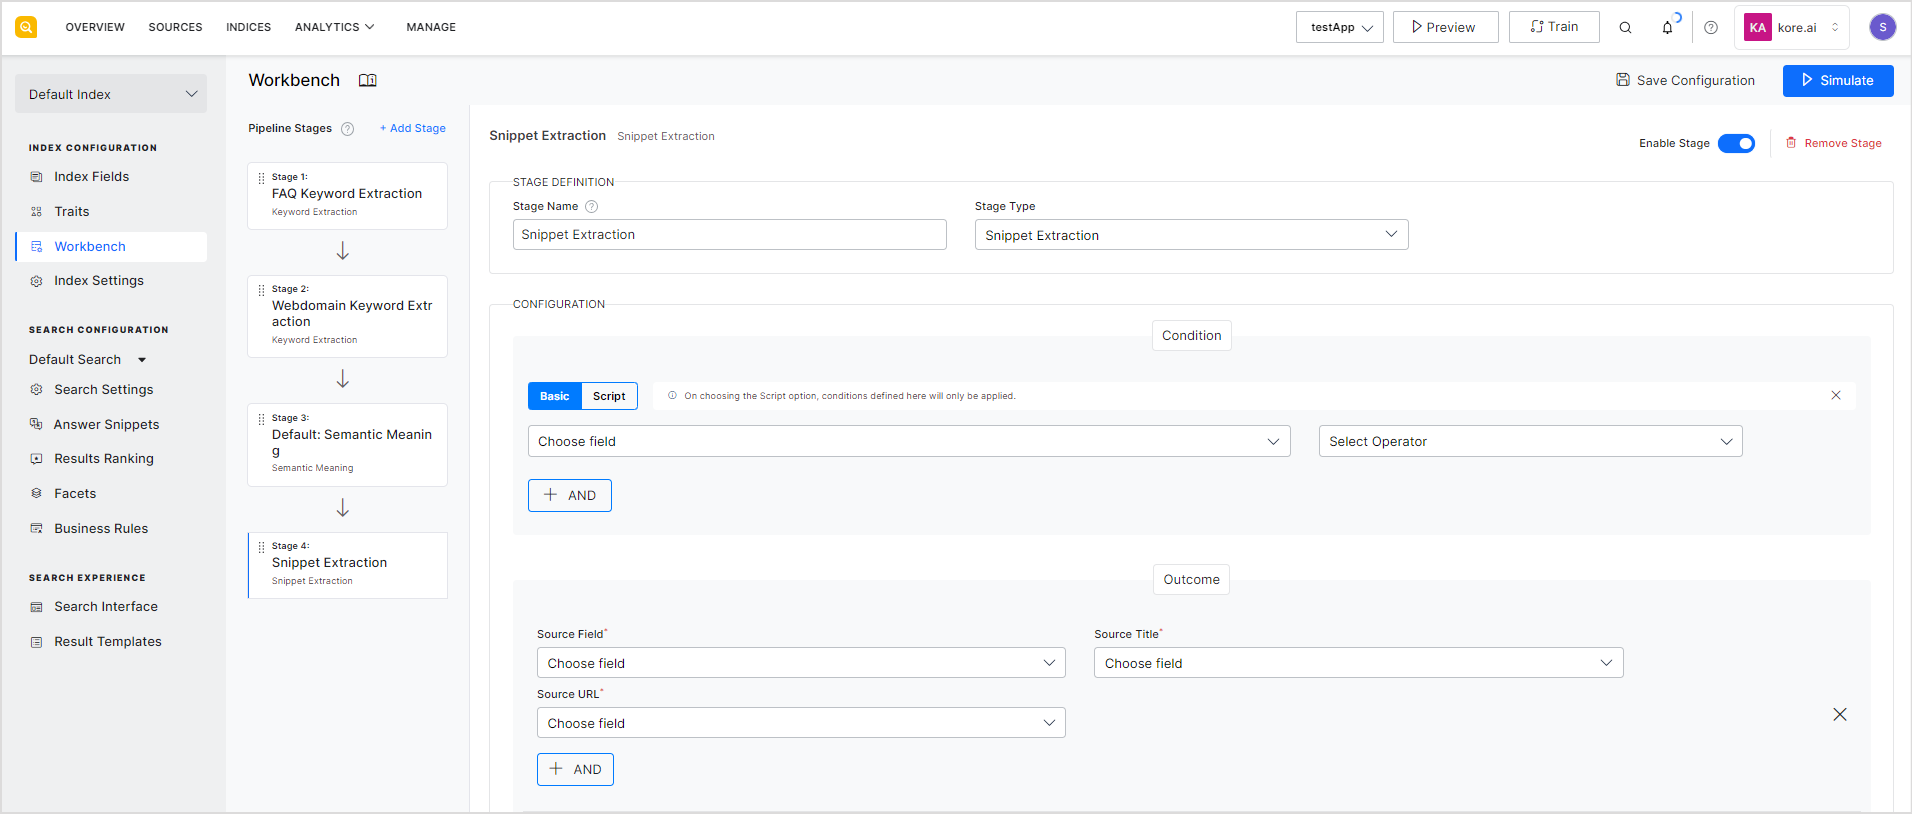This screenshot has width=1912, height=814.
Task: Click Remove Stage
Action: click(1834, 144)
